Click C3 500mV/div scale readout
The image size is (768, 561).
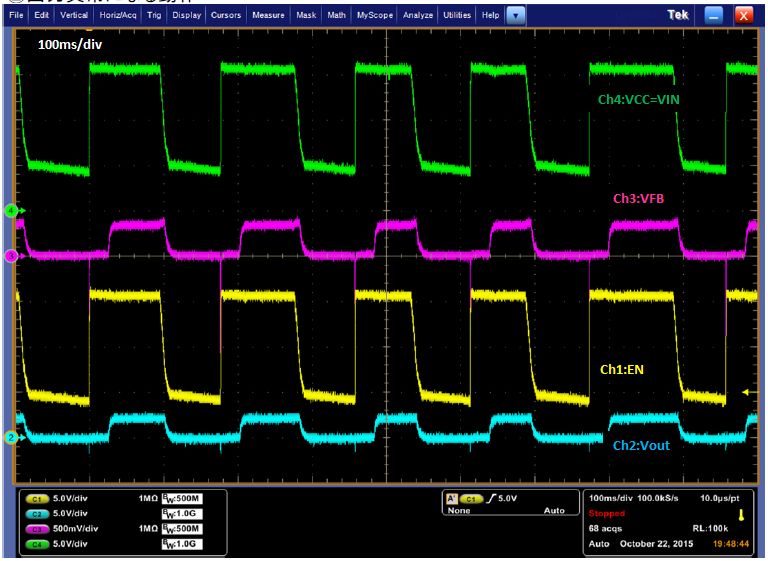tap(75, 529)
